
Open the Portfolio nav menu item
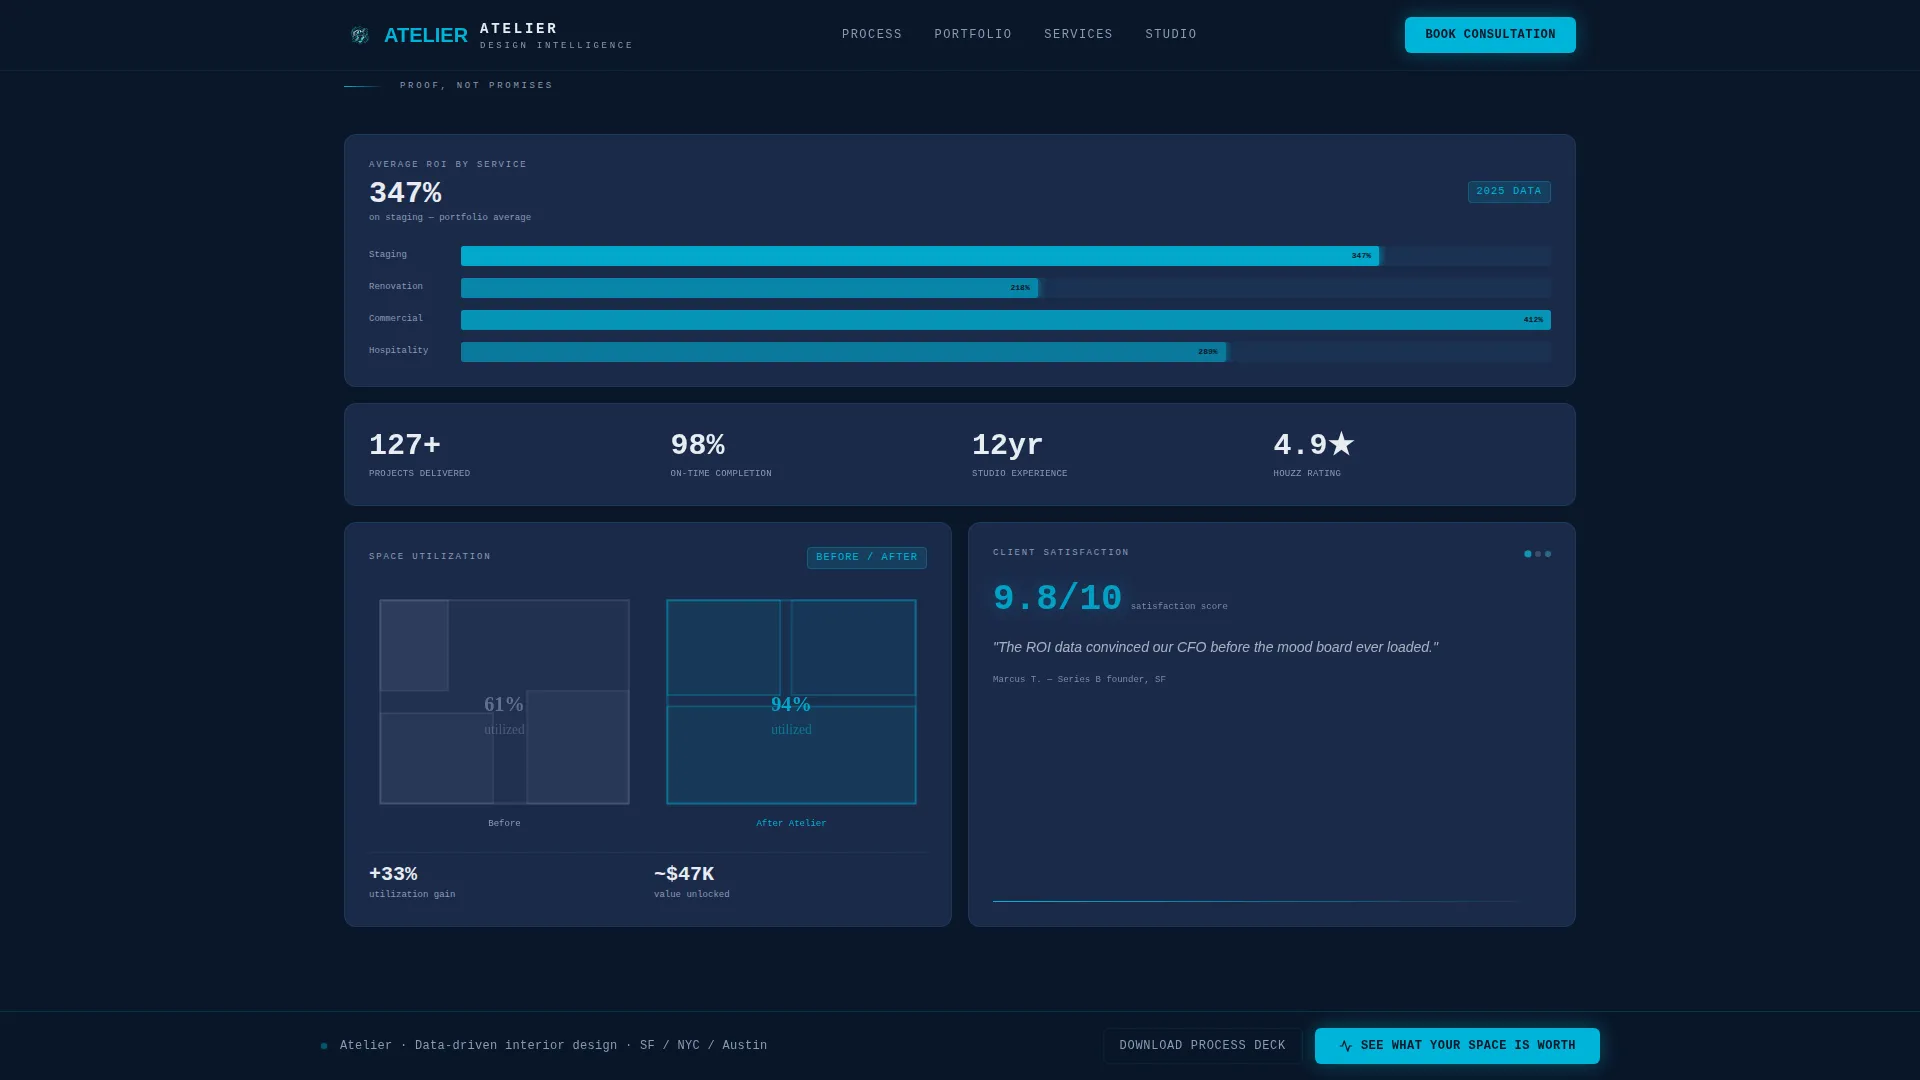pos(973,35)
